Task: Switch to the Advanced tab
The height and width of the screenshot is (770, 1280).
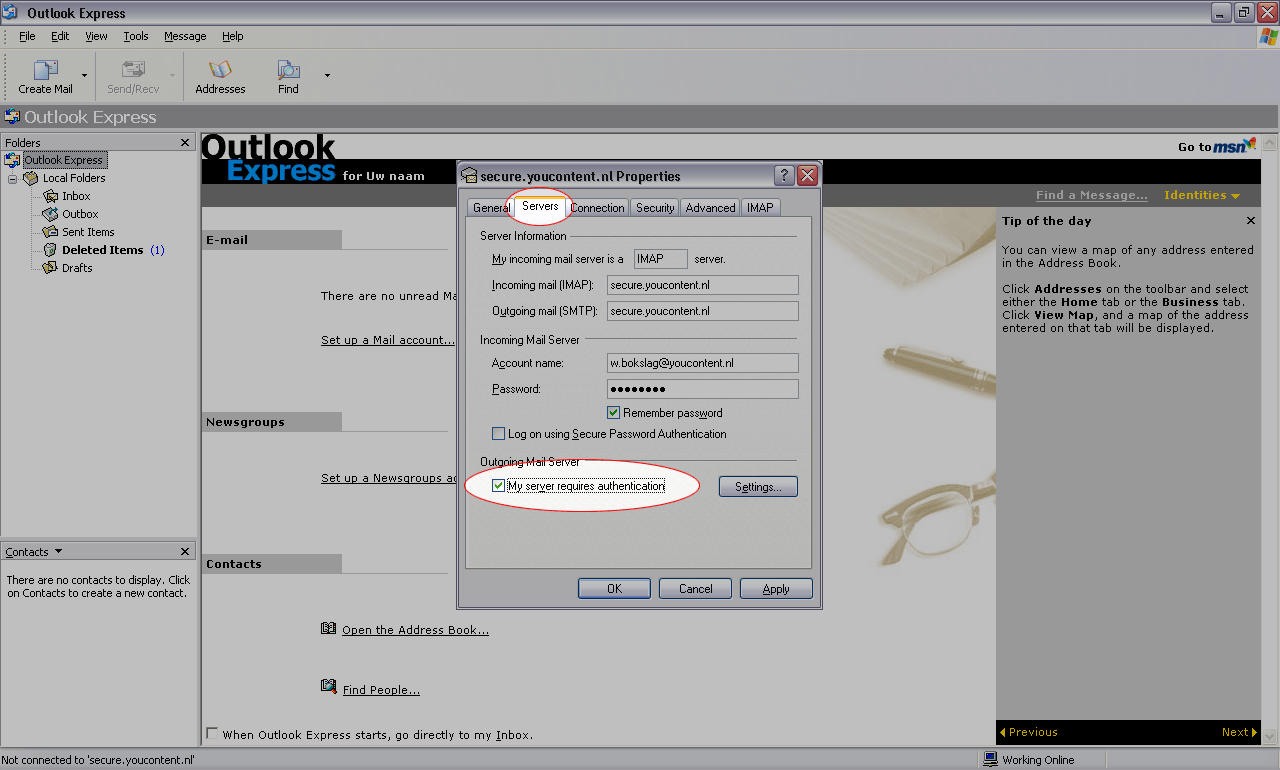Action: 710,208
